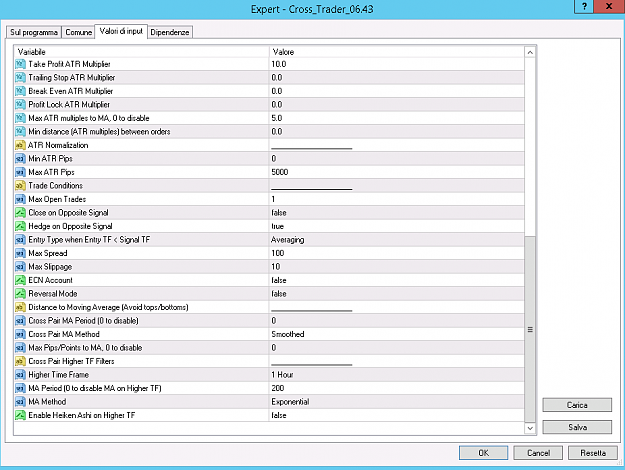
Task: Click the Trade Conditions string icon
Action: coord(20,186)
